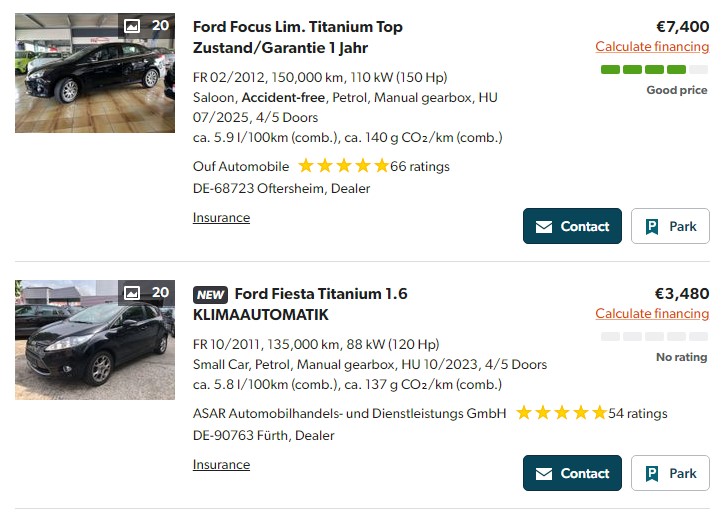Image resolution: width=724 pixels, height=518 pixels.
Task: Open Insurance link for the Ford Focus
Action: (221, 218)
